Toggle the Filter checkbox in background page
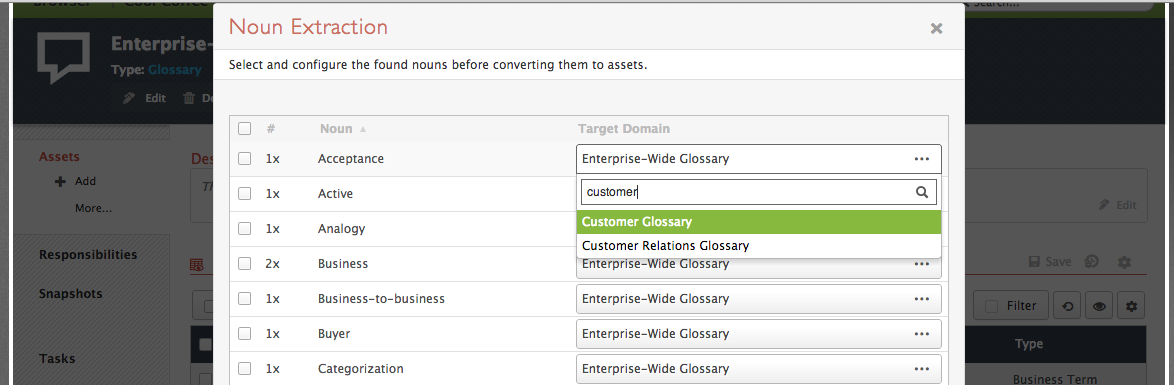Screen dimensions: 1174x385 tap(991, 306)
